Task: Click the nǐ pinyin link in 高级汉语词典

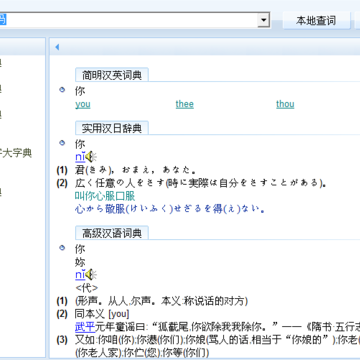Action: (x=80, y=275)
